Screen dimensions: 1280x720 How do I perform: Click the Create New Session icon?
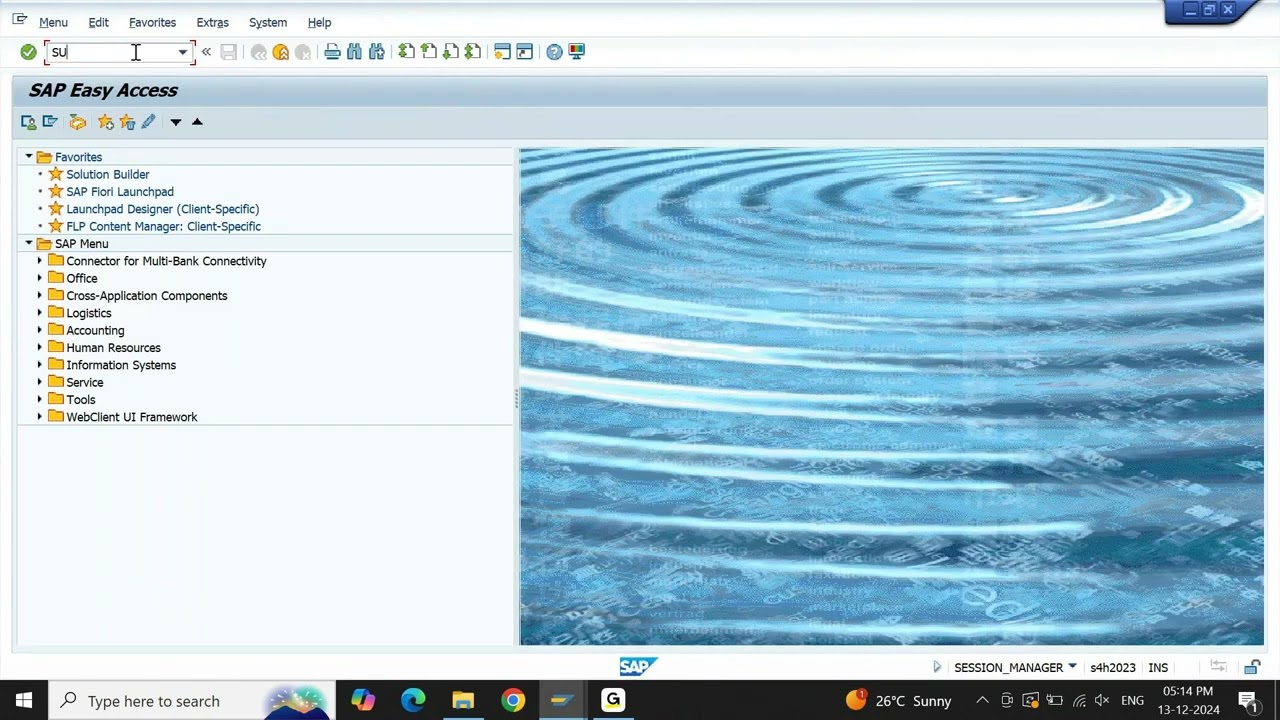502,52
